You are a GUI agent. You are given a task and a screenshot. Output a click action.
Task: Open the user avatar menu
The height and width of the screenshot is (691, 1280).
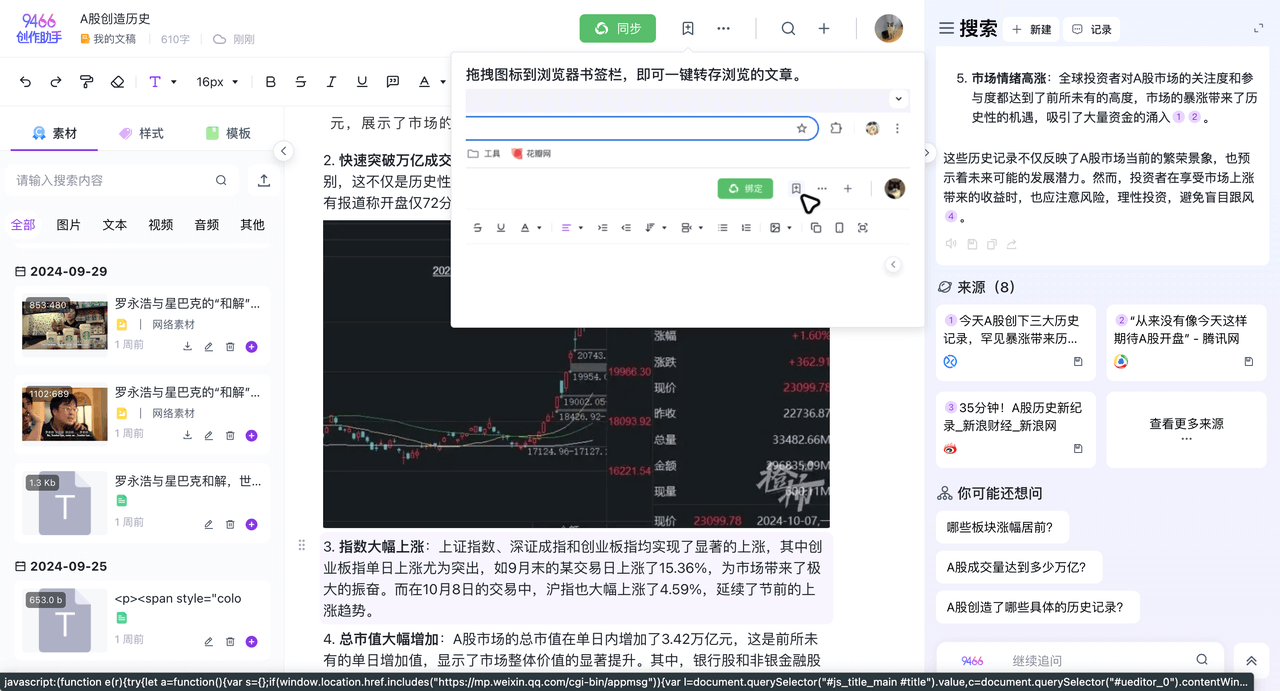click(889, 29)
